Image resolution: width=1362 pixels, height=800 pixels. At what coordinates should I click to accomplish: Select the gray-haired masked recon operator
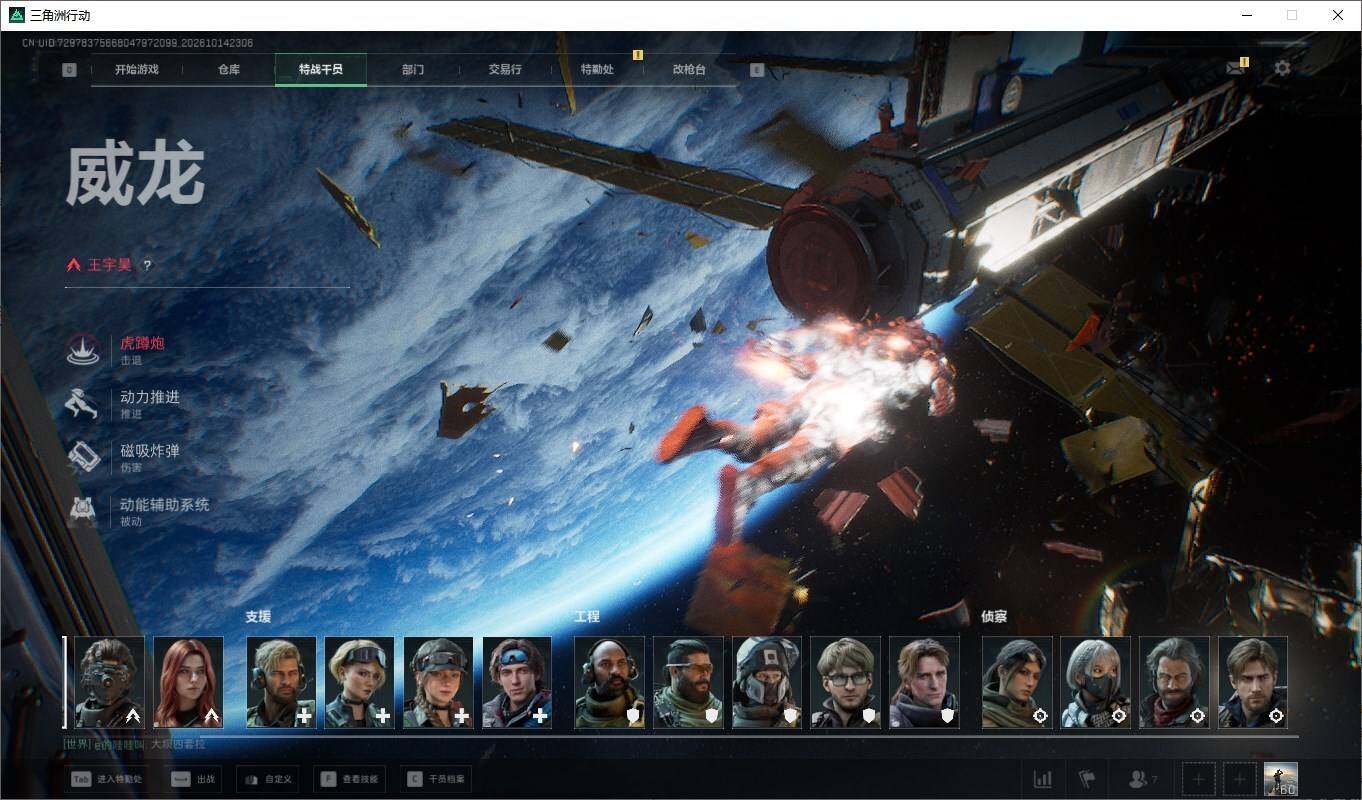point(1096,682)
